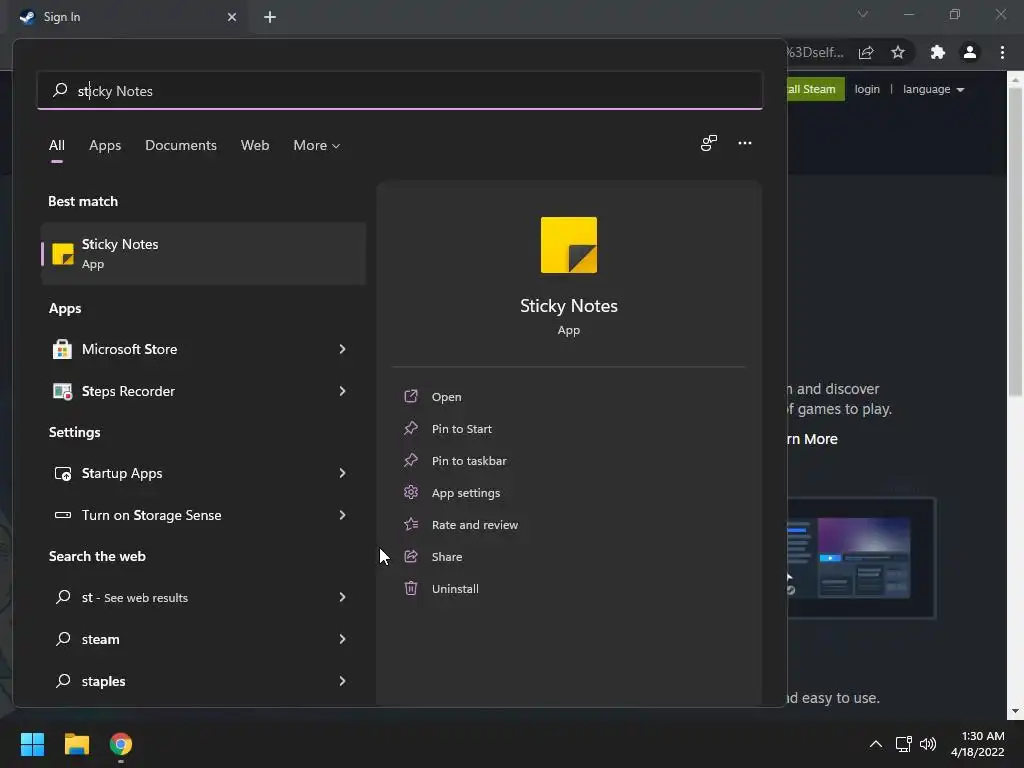The width and height of the screenshot is (1024, 768).
Task: Open App settings for Sticky Notes
Action: [466, 492]
